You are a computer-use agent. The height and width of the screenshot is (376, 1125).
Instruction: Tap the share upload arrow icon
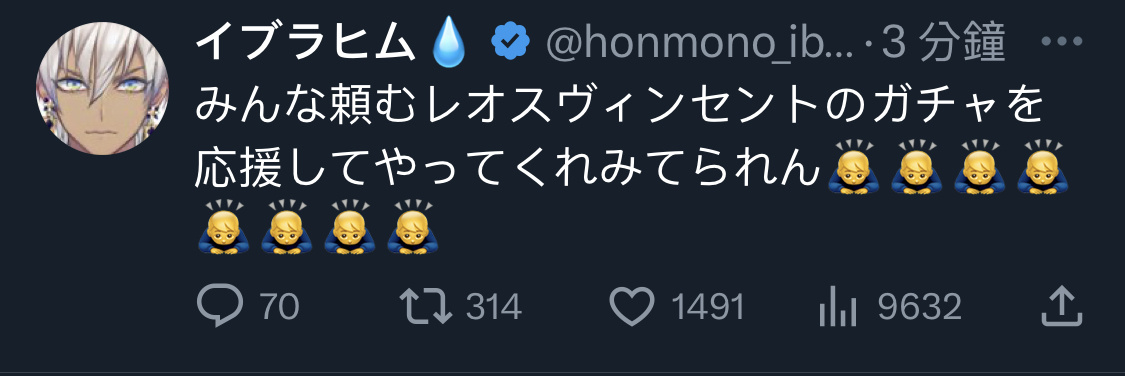(1061, 306)
